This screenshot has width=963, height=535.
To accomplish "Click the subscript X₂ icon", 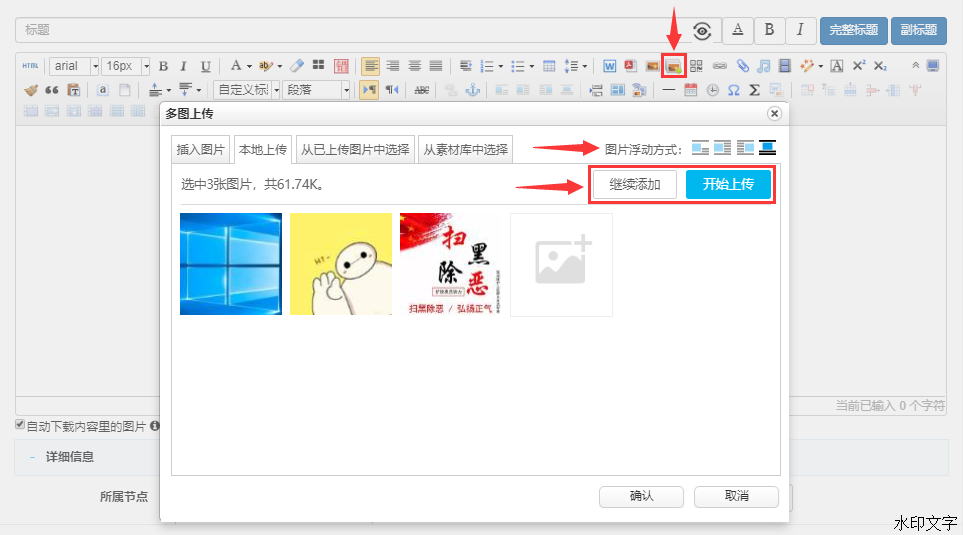I will [880, 66].
